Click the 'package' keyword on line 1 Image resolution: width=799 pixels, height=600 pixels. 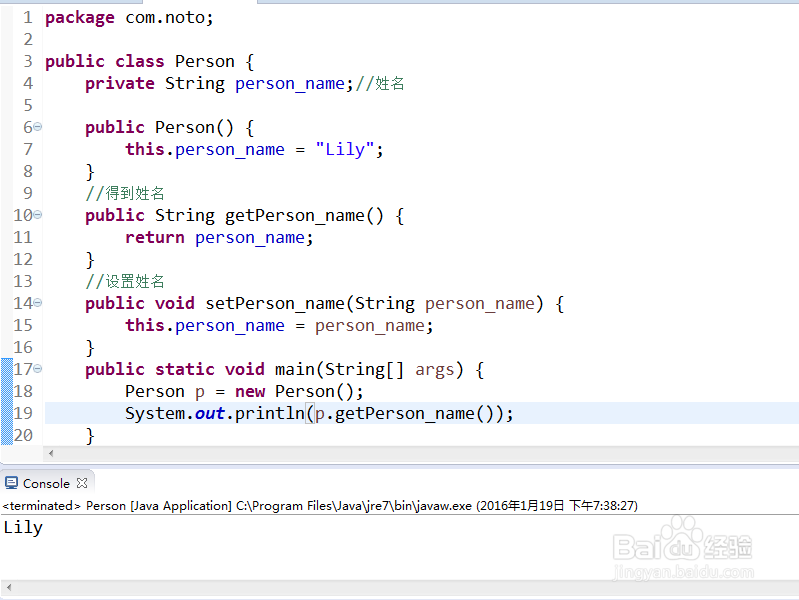tap(79, 18)
